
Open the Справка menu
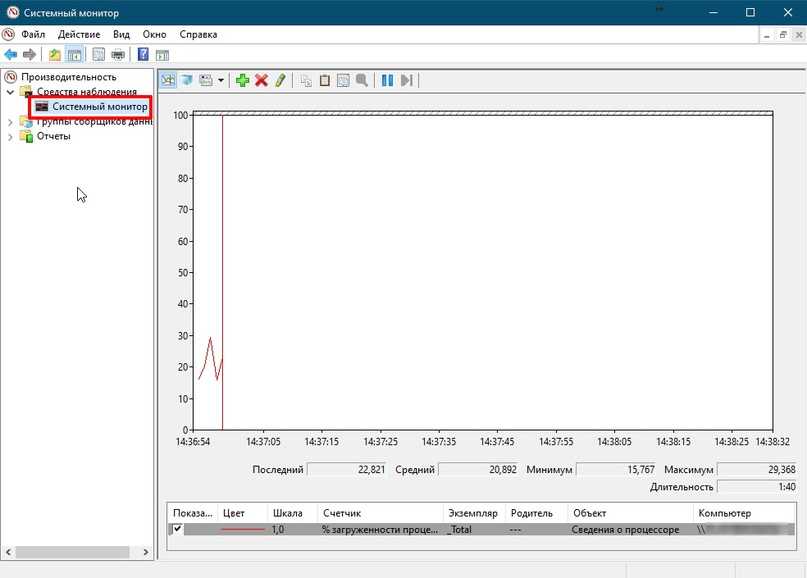(198, 34)
